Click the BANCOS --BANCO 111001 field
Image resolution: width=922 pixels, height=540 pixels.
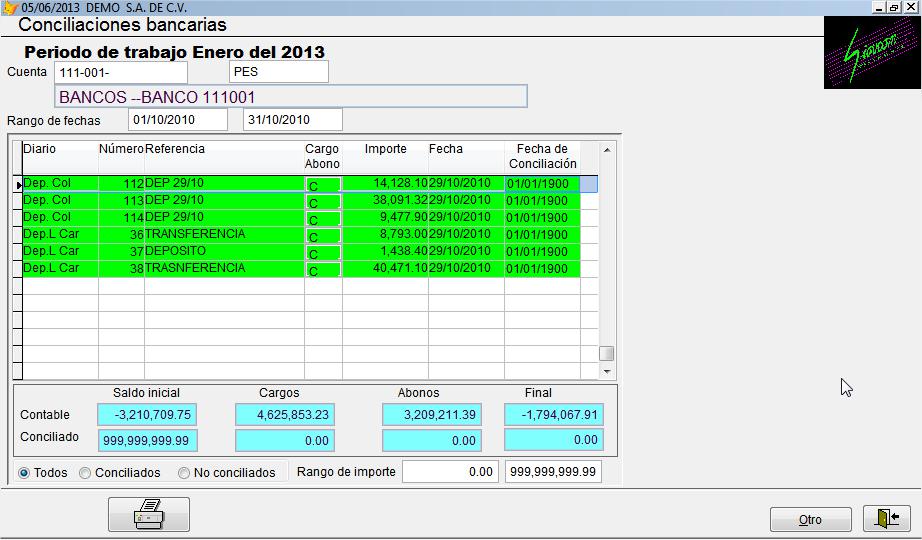coord(291,96)
